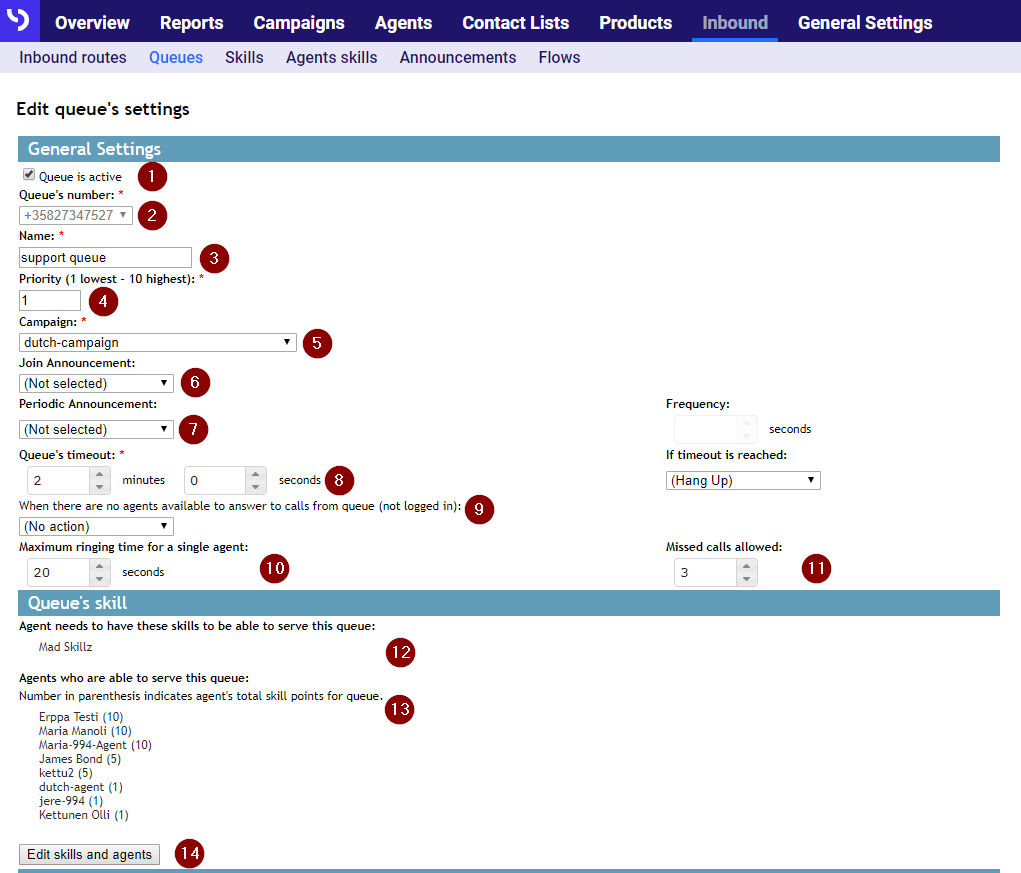Click the timeout minutes field
Viewport: 1021px width, 873px height.
coord(59,480)
